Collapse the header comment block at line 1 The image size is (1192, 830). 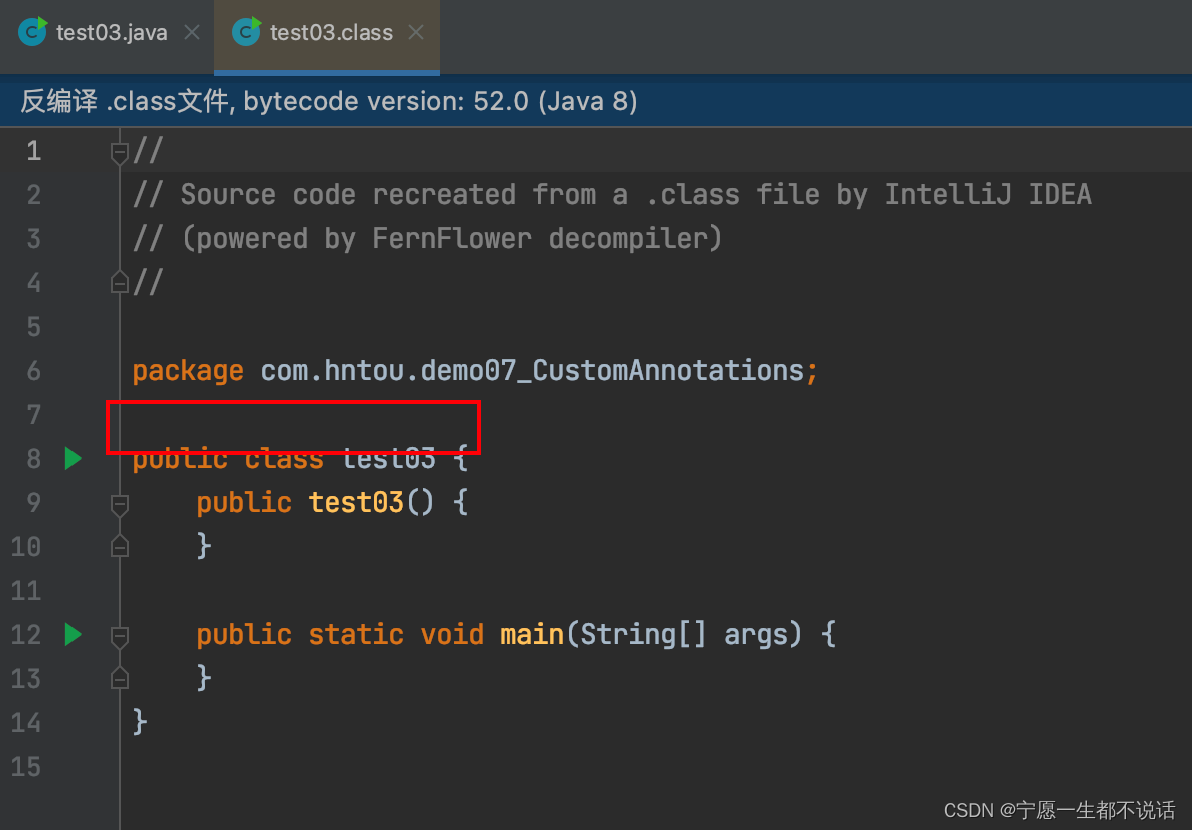point(119,150)
